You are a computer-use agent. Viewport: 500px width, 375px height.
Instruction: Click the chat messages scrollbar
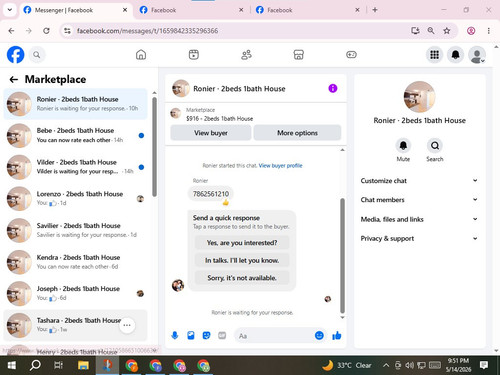[x=342, y=255]
